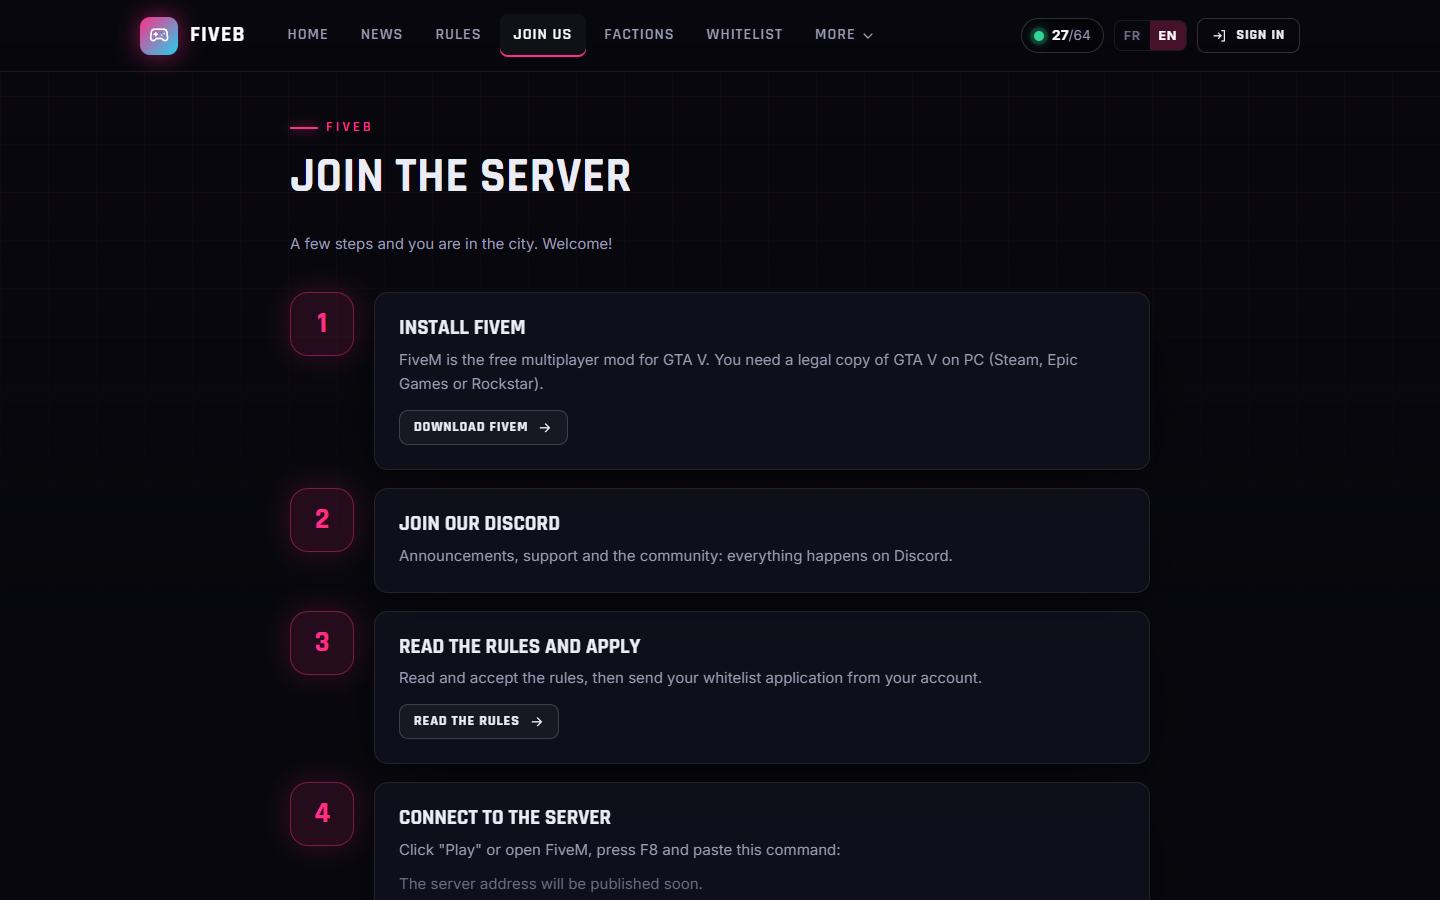This screenshot has height=900, width=1440.
Task: Open the Factions page
Action: tap(639, 35)
